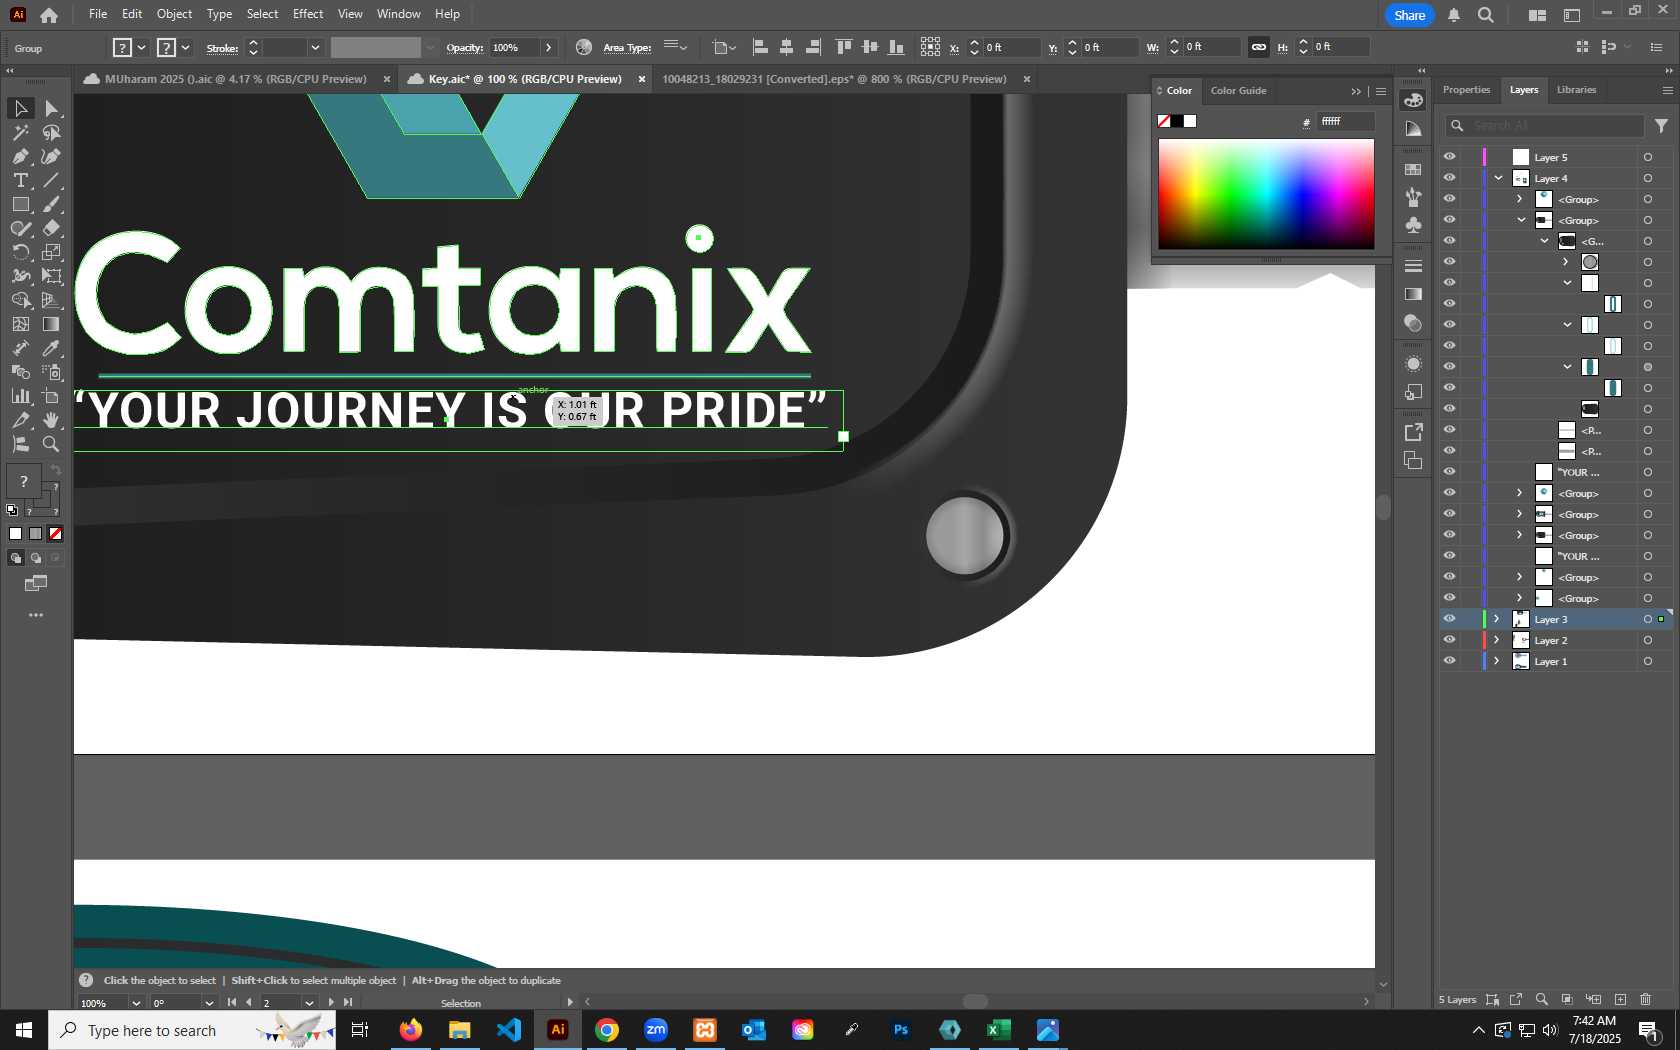Open the stroke weight dropdown

click(x=315, y=47)
